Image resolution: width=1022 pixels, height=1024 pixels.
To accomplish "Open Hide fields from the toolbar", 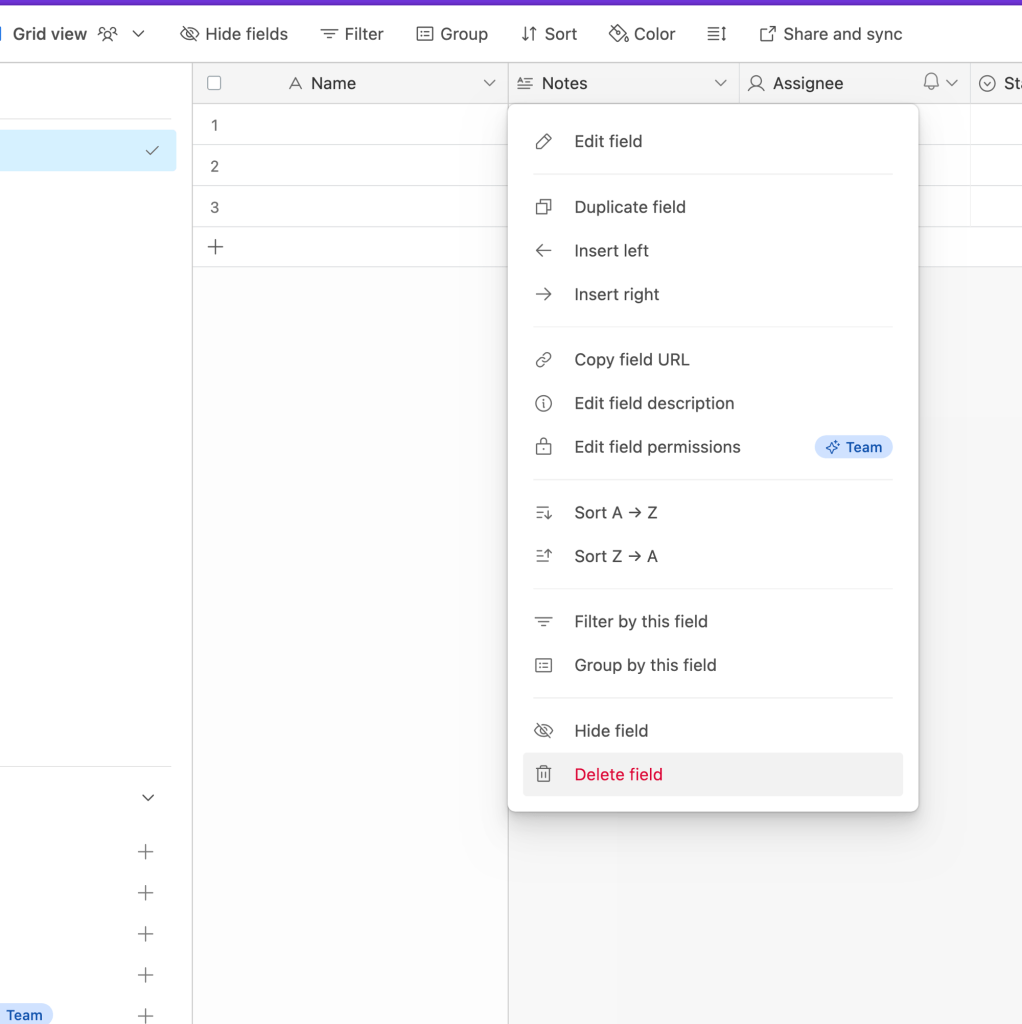I will point(234,33).
